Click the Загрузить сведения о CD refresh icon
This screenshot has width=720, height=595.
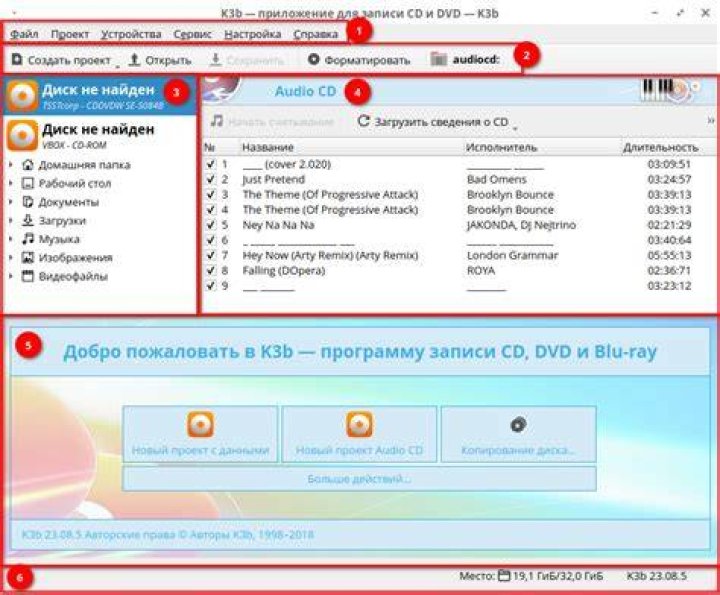pyautogui.click(x=364, y=121)
